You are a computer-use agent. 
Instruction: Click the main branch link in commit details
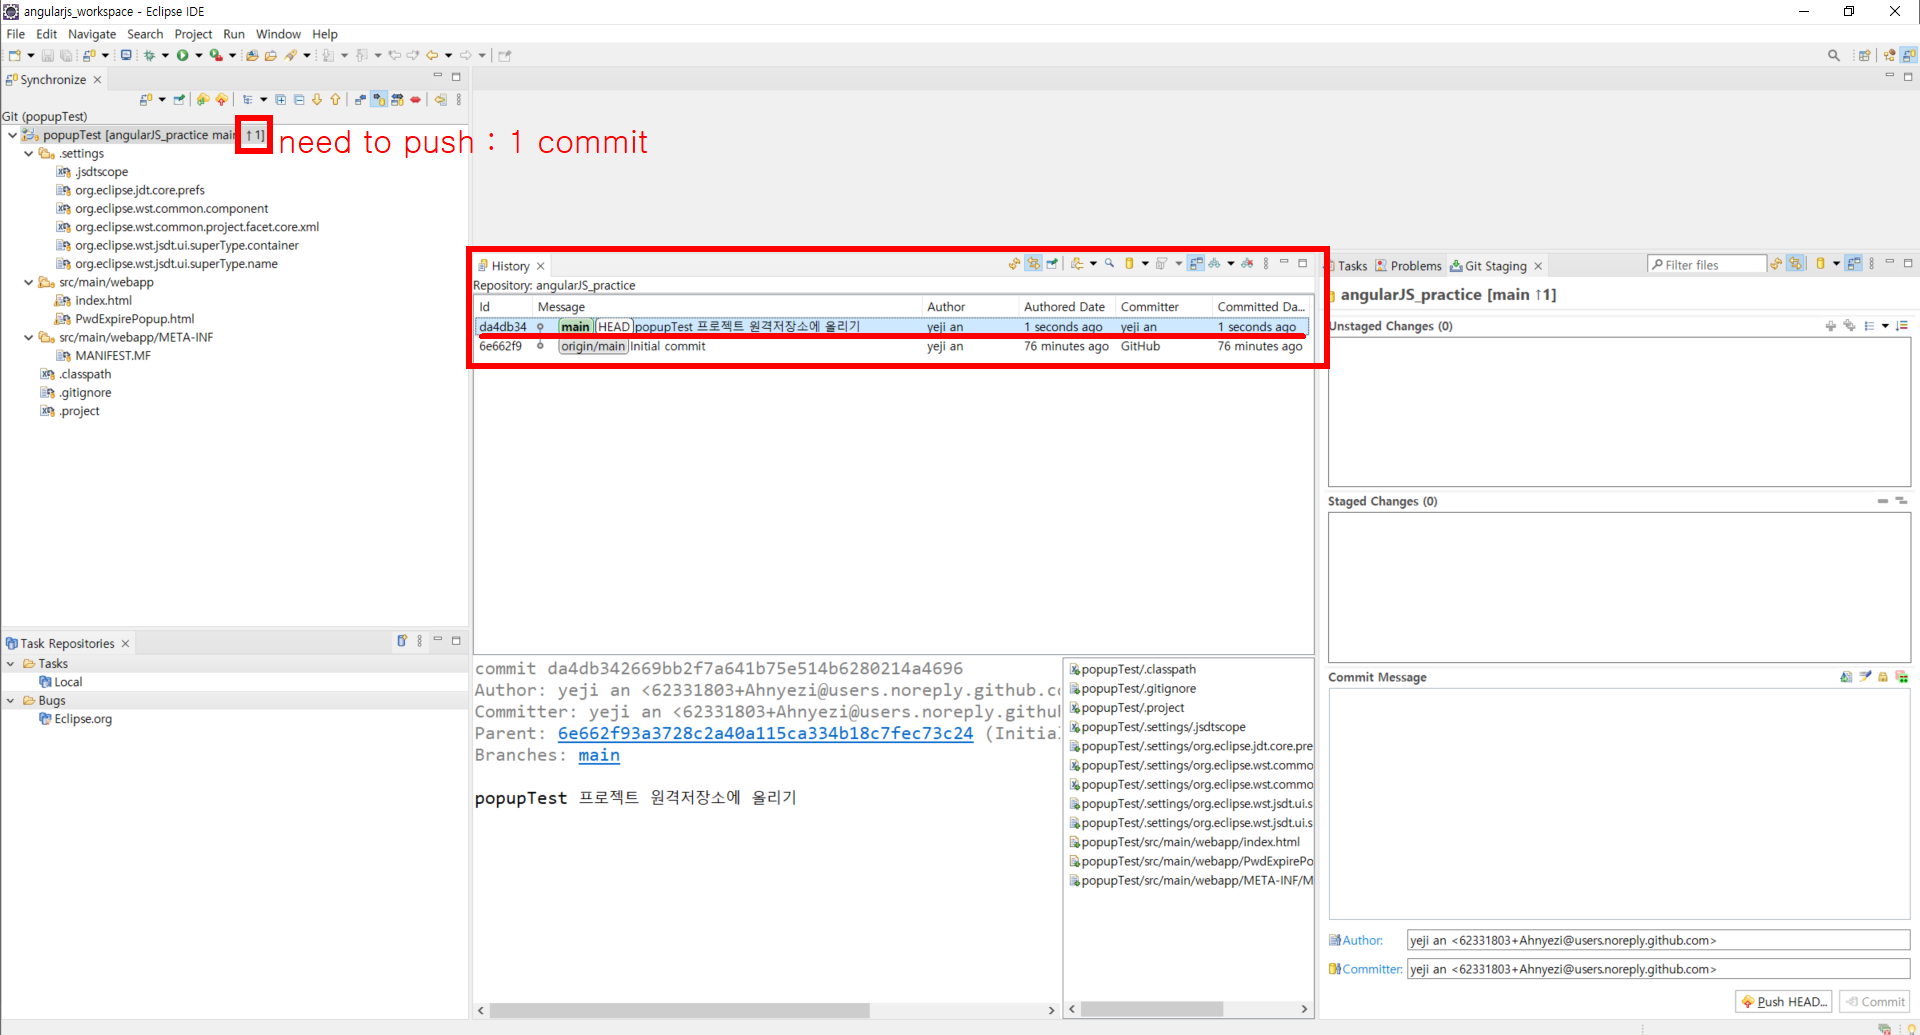(599, 755)
